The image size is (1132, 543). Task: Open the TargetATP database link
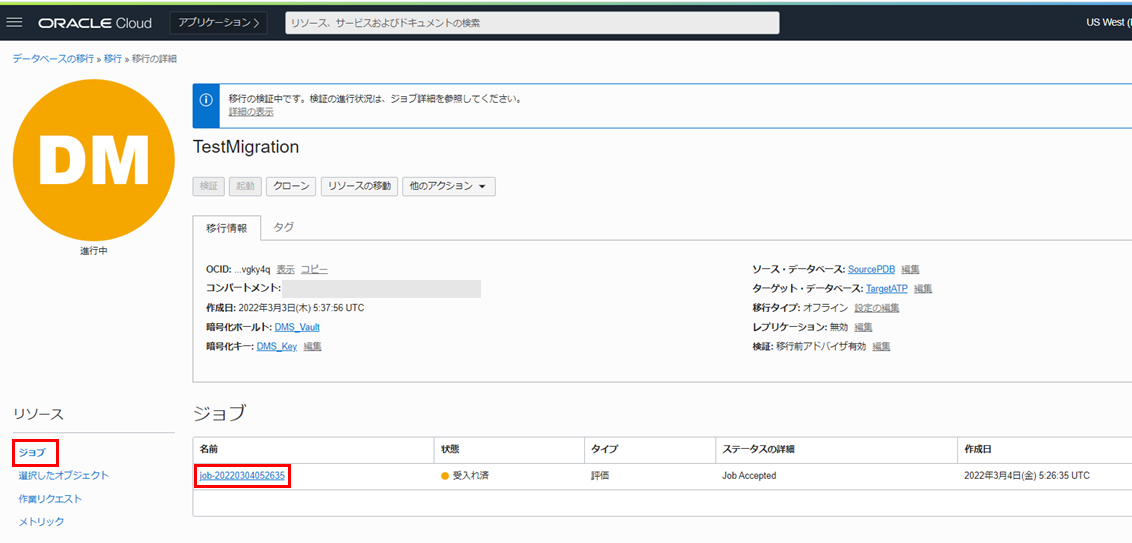click(x=885, y=289)
